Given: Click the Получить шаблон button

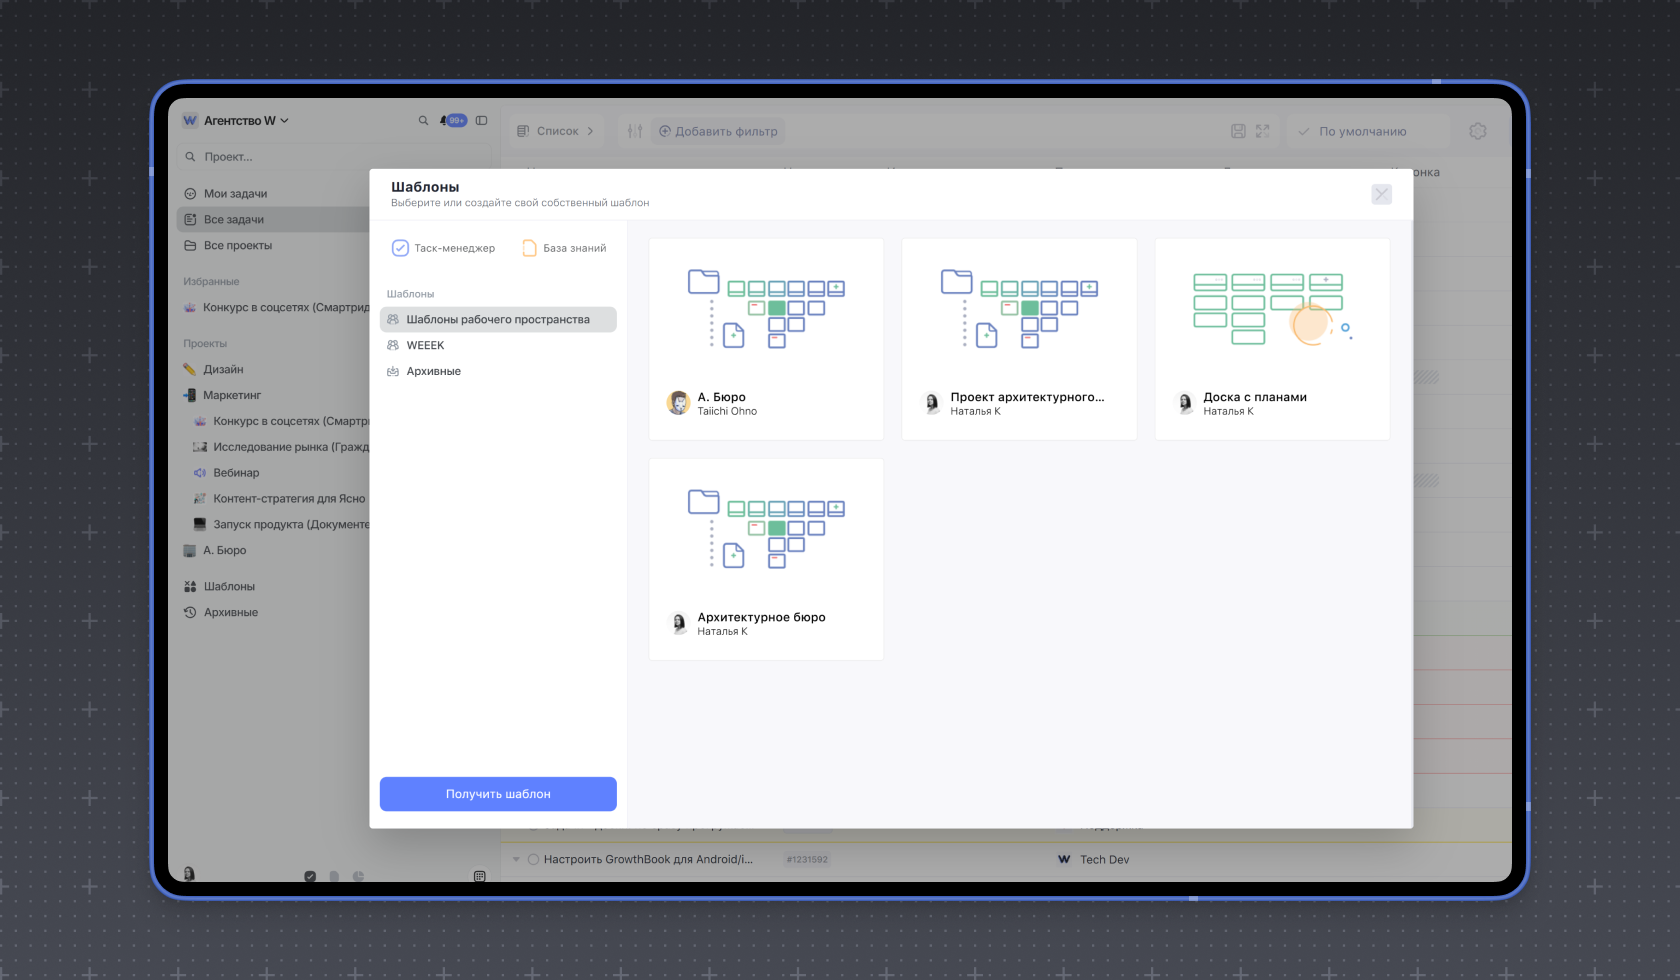Looking at the screenshot, I should pos(498,794).
